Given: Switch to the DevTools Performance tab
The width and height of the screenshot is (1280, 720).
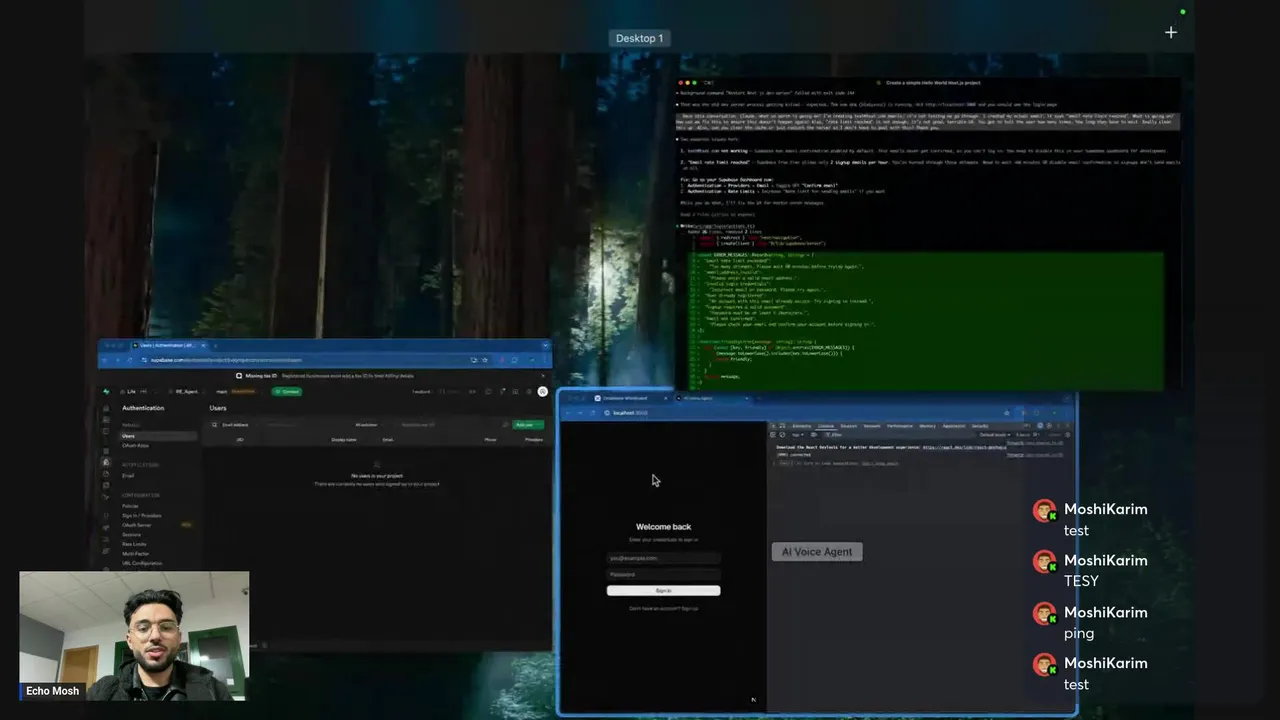Looking at the screenshot, I should tap(900, 426).
